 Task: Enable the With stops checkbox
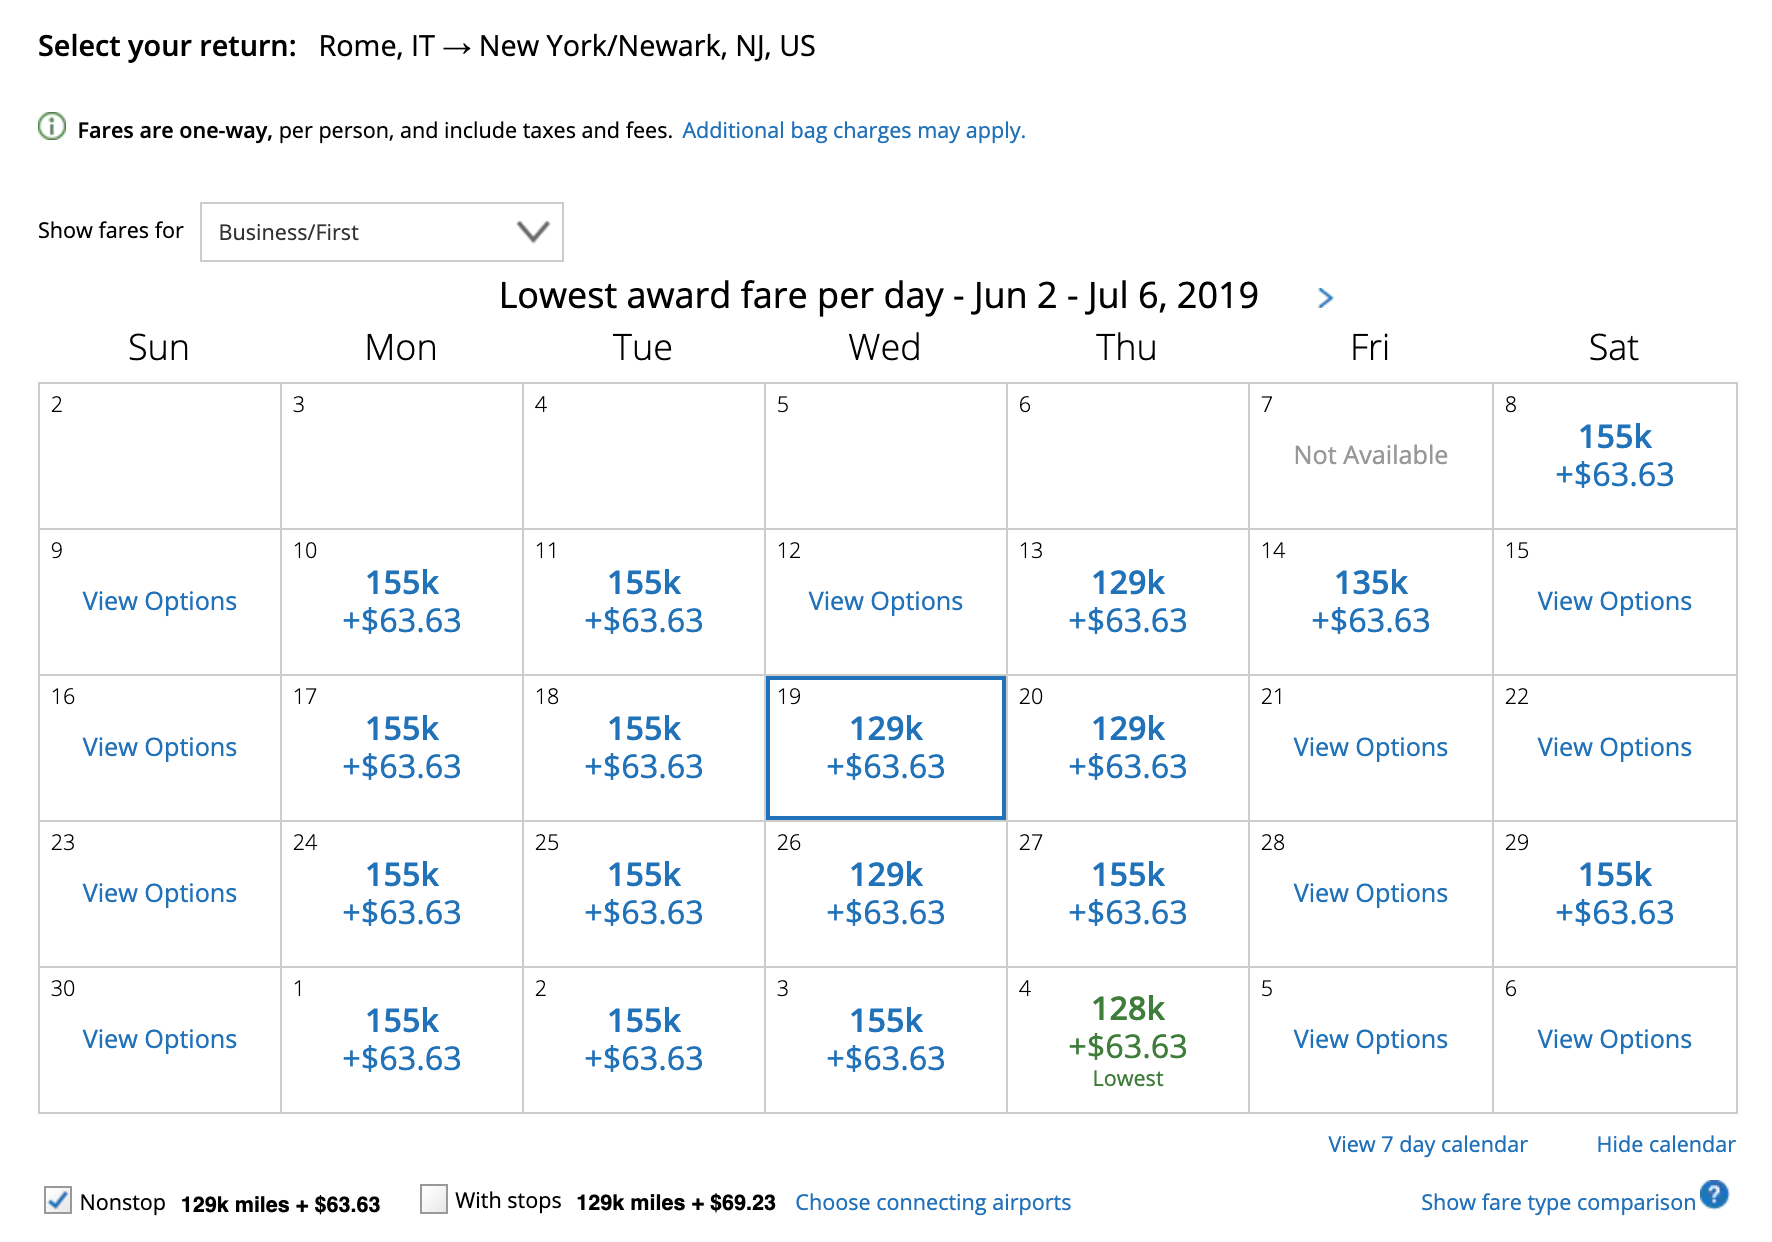click(x=434, y=1199)
